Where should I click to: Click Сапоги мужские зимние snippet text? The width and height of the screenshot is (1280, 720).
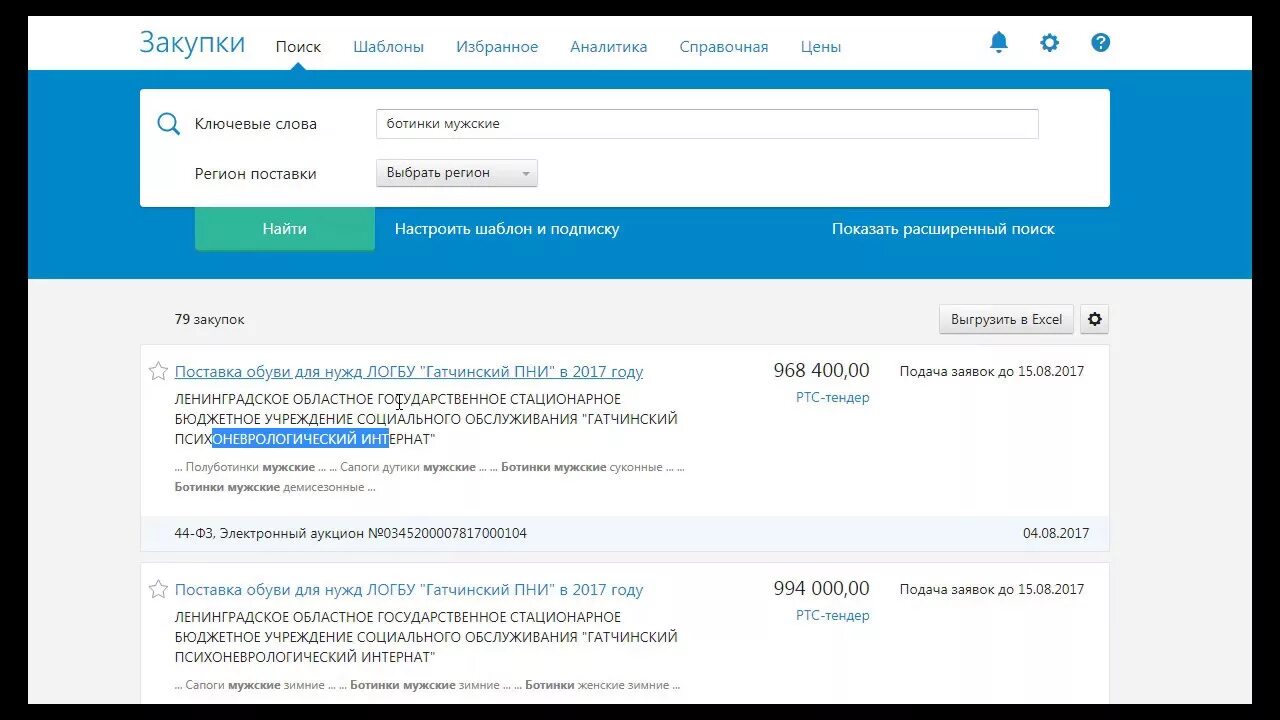coord(255,686)
